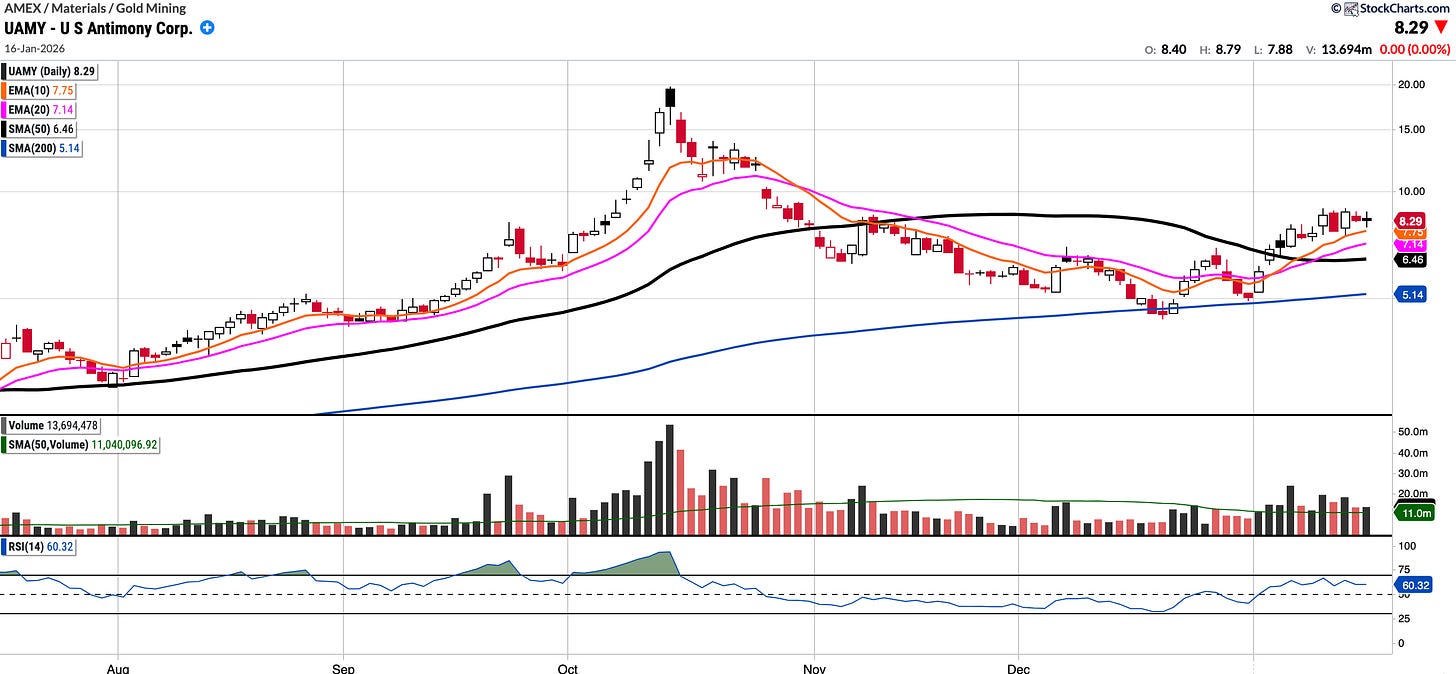Click the 30.0m volume axis label
1456x674 pixels.
pyautogui.click(x=1414, y=473)
